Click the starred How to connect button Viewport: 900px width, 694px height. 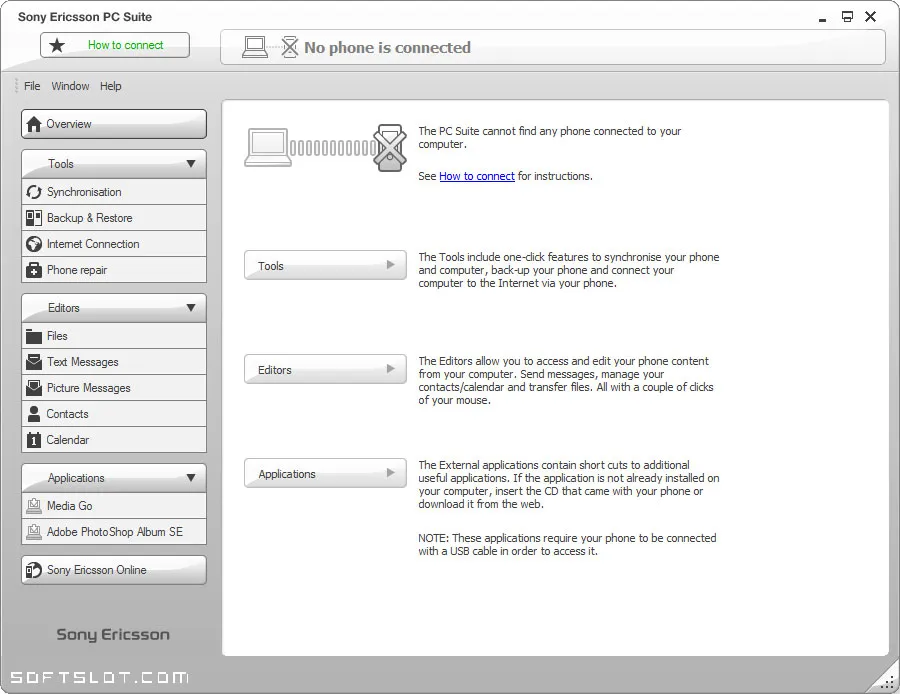point(115,45)
